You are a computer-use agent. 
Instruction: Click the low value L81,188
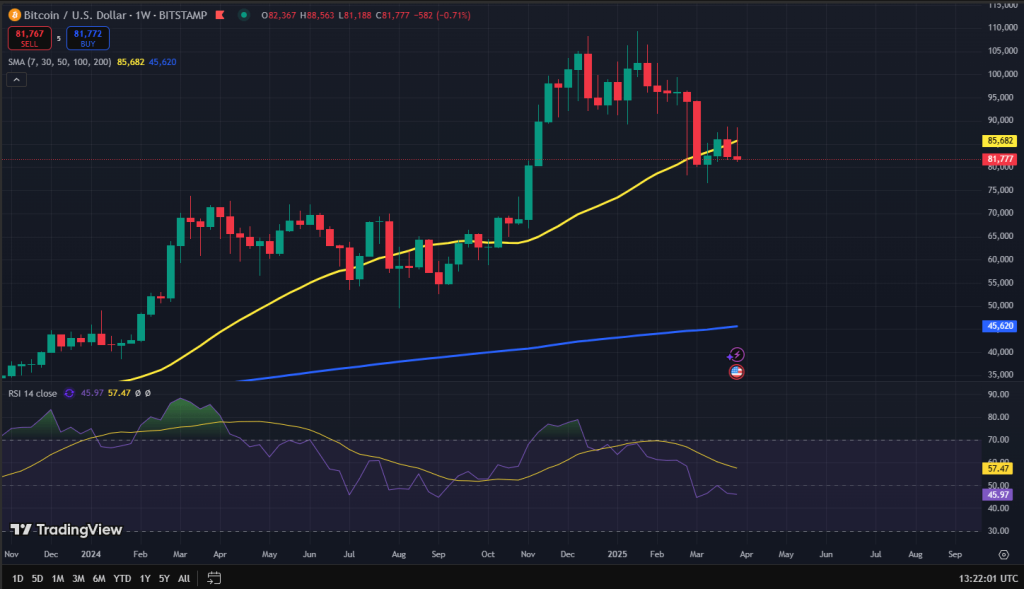click(355, 15)
